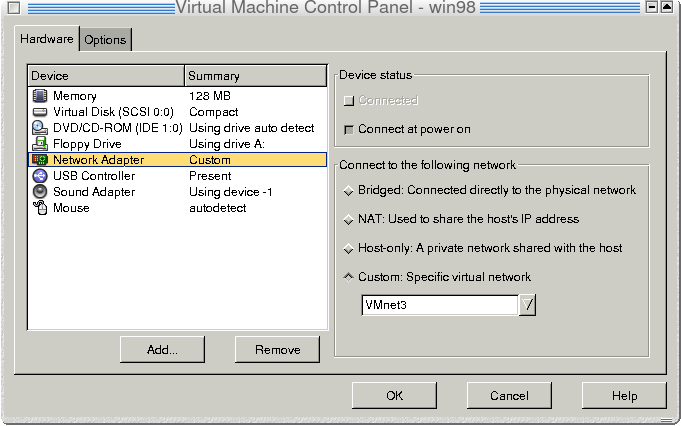Viewport: 681px width, 426px height.
Task: Select the Memory device chip icon
Action: click(x=40, y=96)
